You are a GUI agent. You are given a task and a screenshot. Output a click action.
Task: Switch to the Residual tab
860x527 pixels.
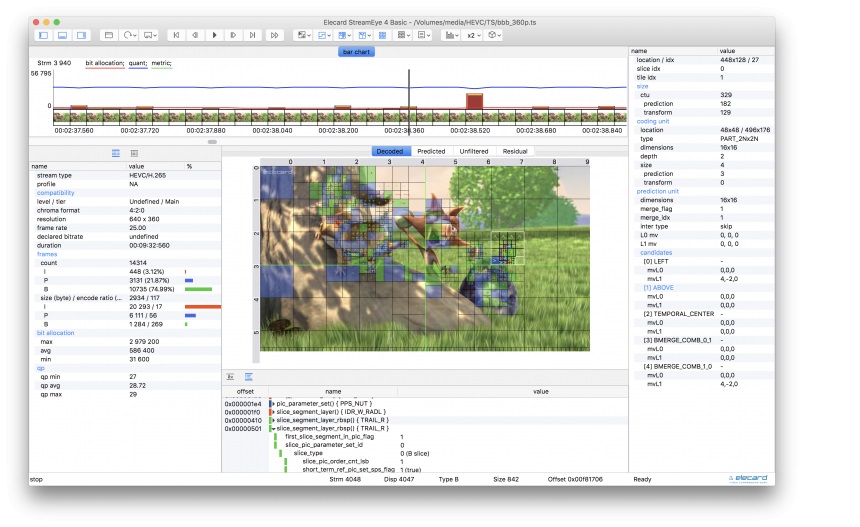pos(515,151)
